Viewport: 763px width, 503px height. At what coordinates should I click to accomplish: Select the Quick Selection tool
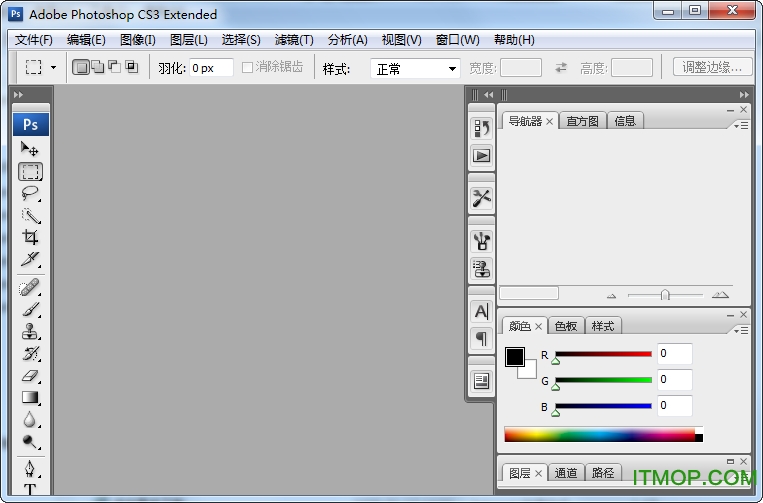click(30, 216)
